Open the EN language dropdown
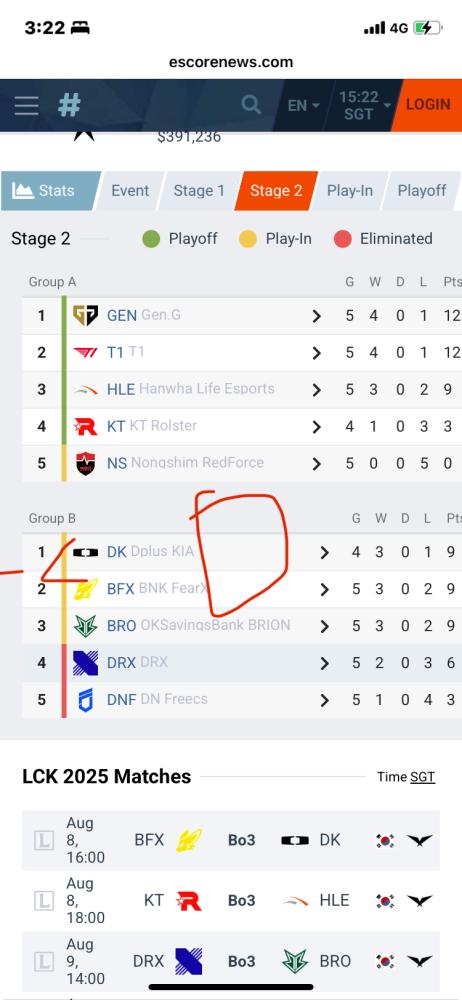The image size is (462, 1000). pos(303,105)
